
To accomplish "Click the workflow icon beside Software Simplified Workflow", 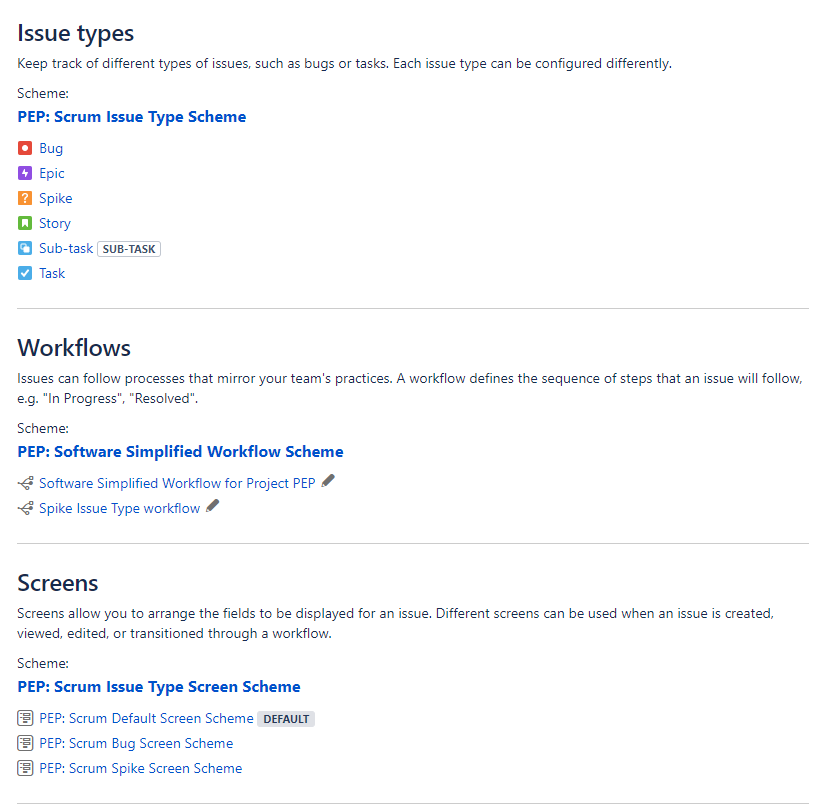I will 24,483.
